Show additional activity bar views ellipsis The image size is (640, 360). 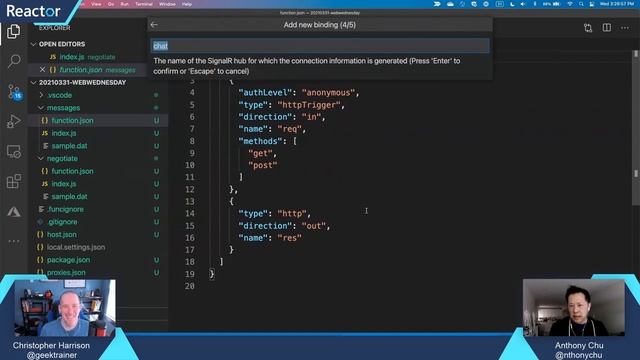click(14, 241)
